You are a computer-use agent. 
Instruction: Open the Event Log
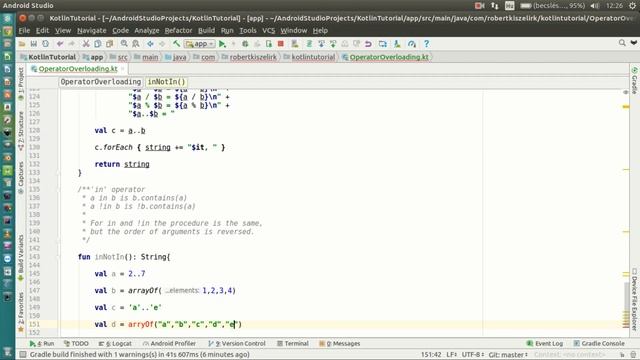point(545,344)
